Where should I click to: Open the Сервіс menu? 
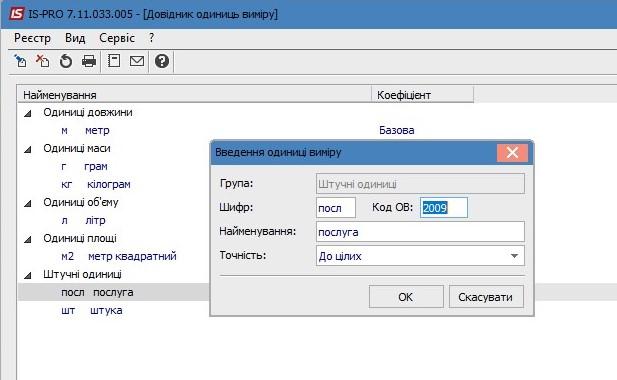[x=117, y=38]
